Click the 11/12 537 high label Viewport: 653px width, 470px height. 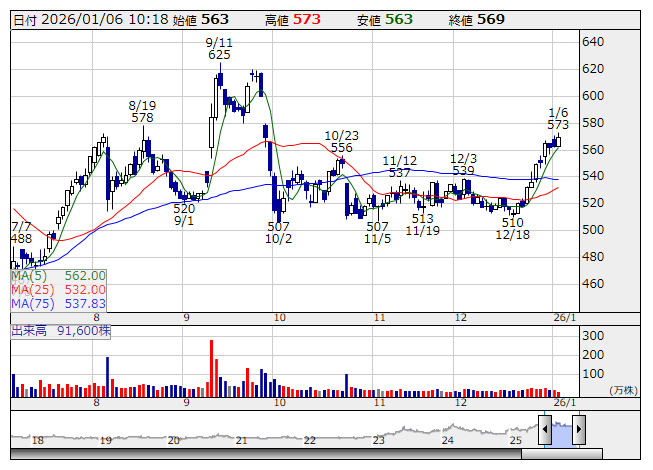click(x=399, y=167)
